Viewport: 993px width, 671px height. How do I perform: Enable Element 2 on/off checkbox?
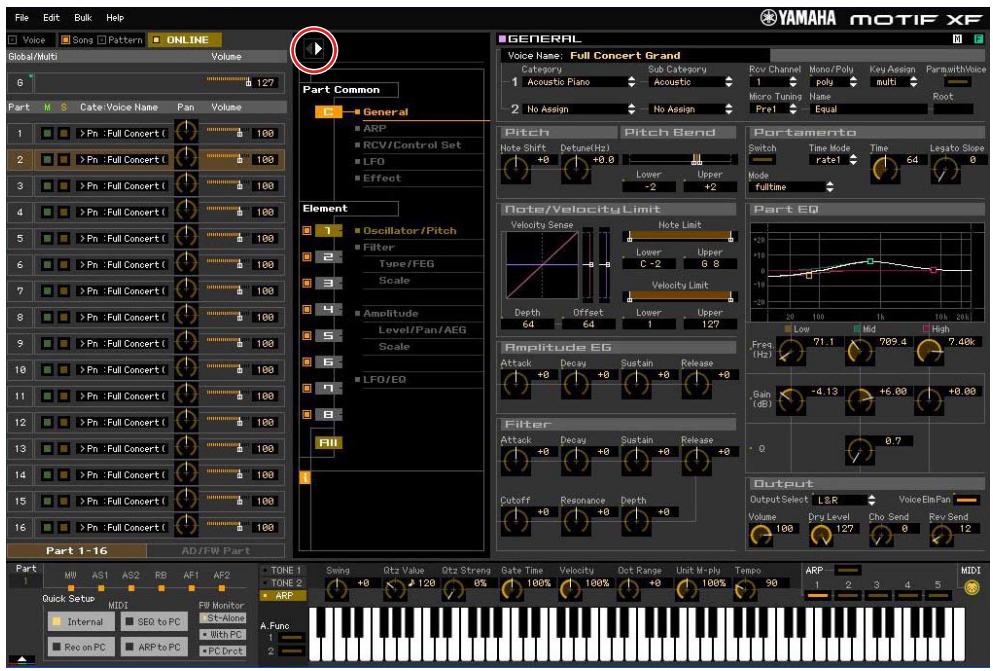(x=307, y=257)
